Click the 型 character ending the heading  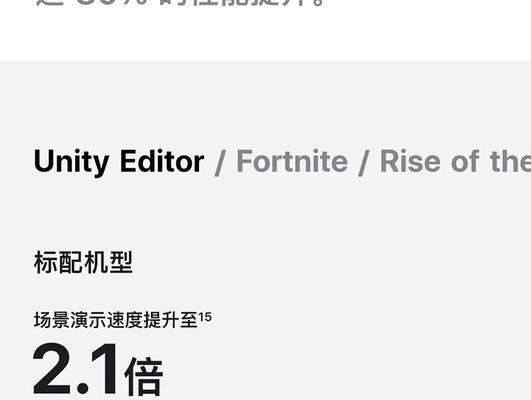tap(121, 262)
